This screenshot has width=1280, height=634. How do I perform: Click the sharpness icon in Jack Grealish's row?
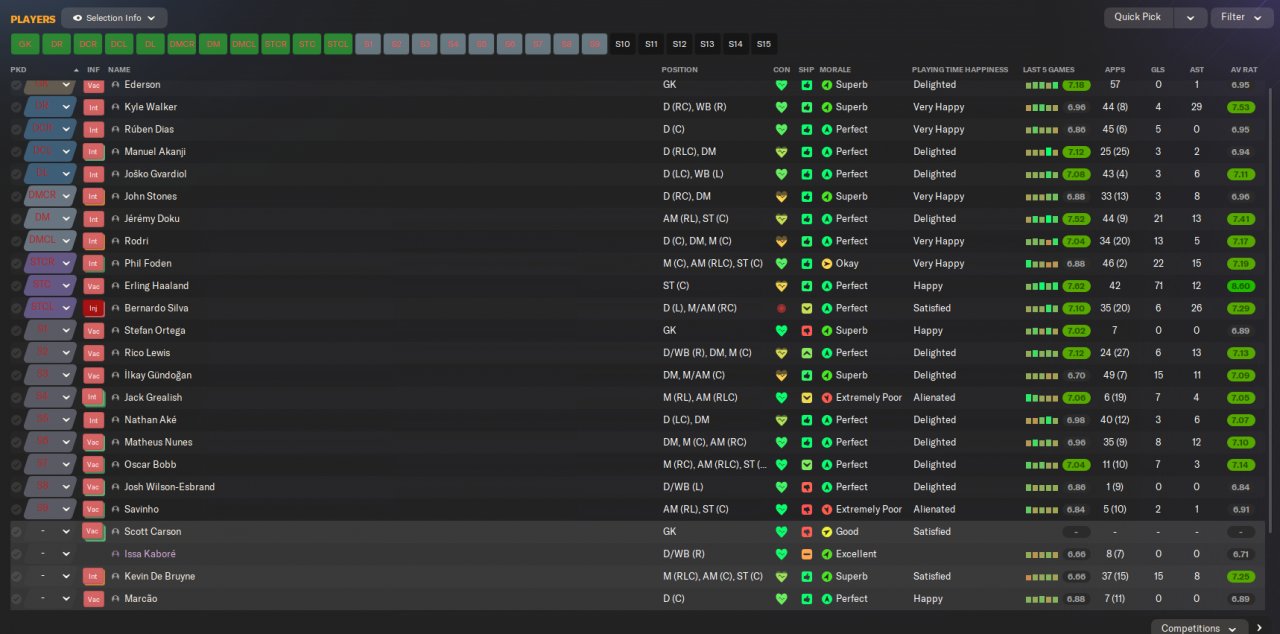point(806,397)
